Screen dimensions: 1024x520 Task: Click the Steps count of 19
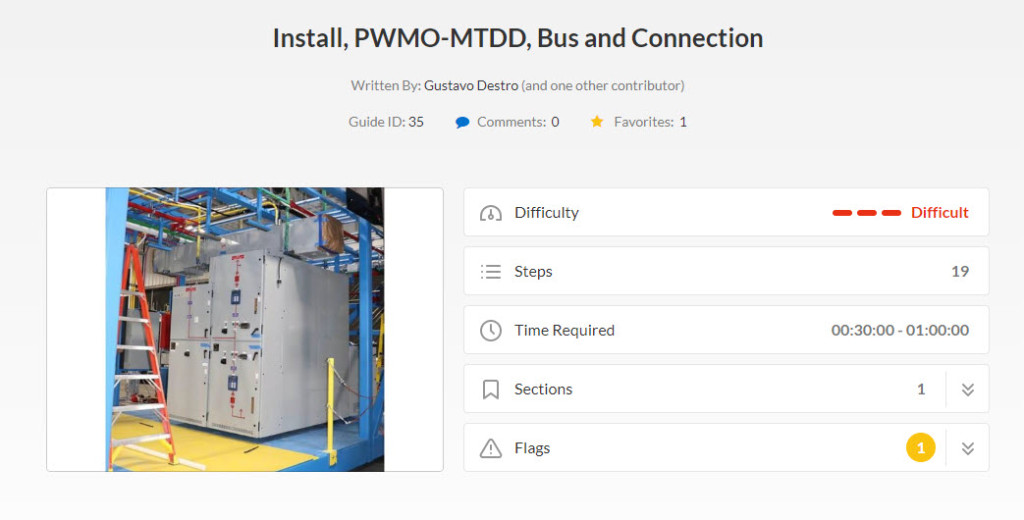pyautogui.click(x=959, y=271)
